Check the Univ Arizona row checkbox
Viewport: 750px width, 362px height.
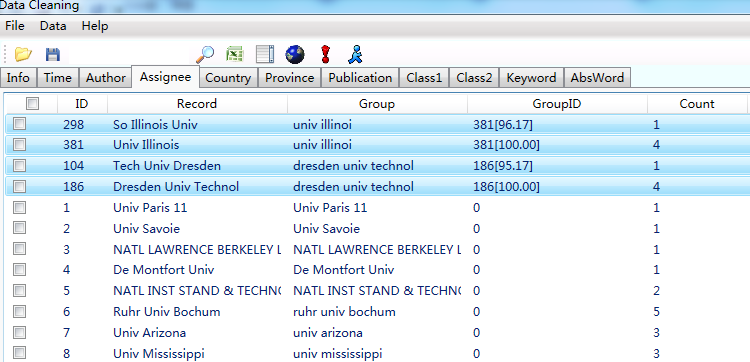[20, 332]
